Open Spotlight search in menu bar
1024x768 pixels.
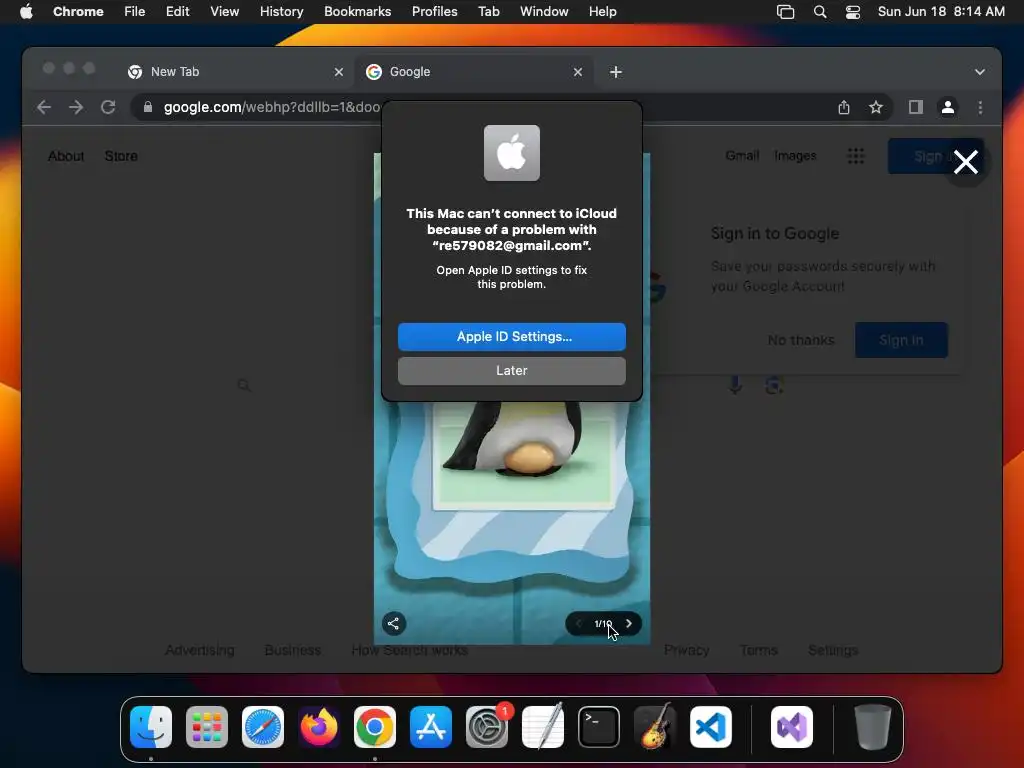820,11
